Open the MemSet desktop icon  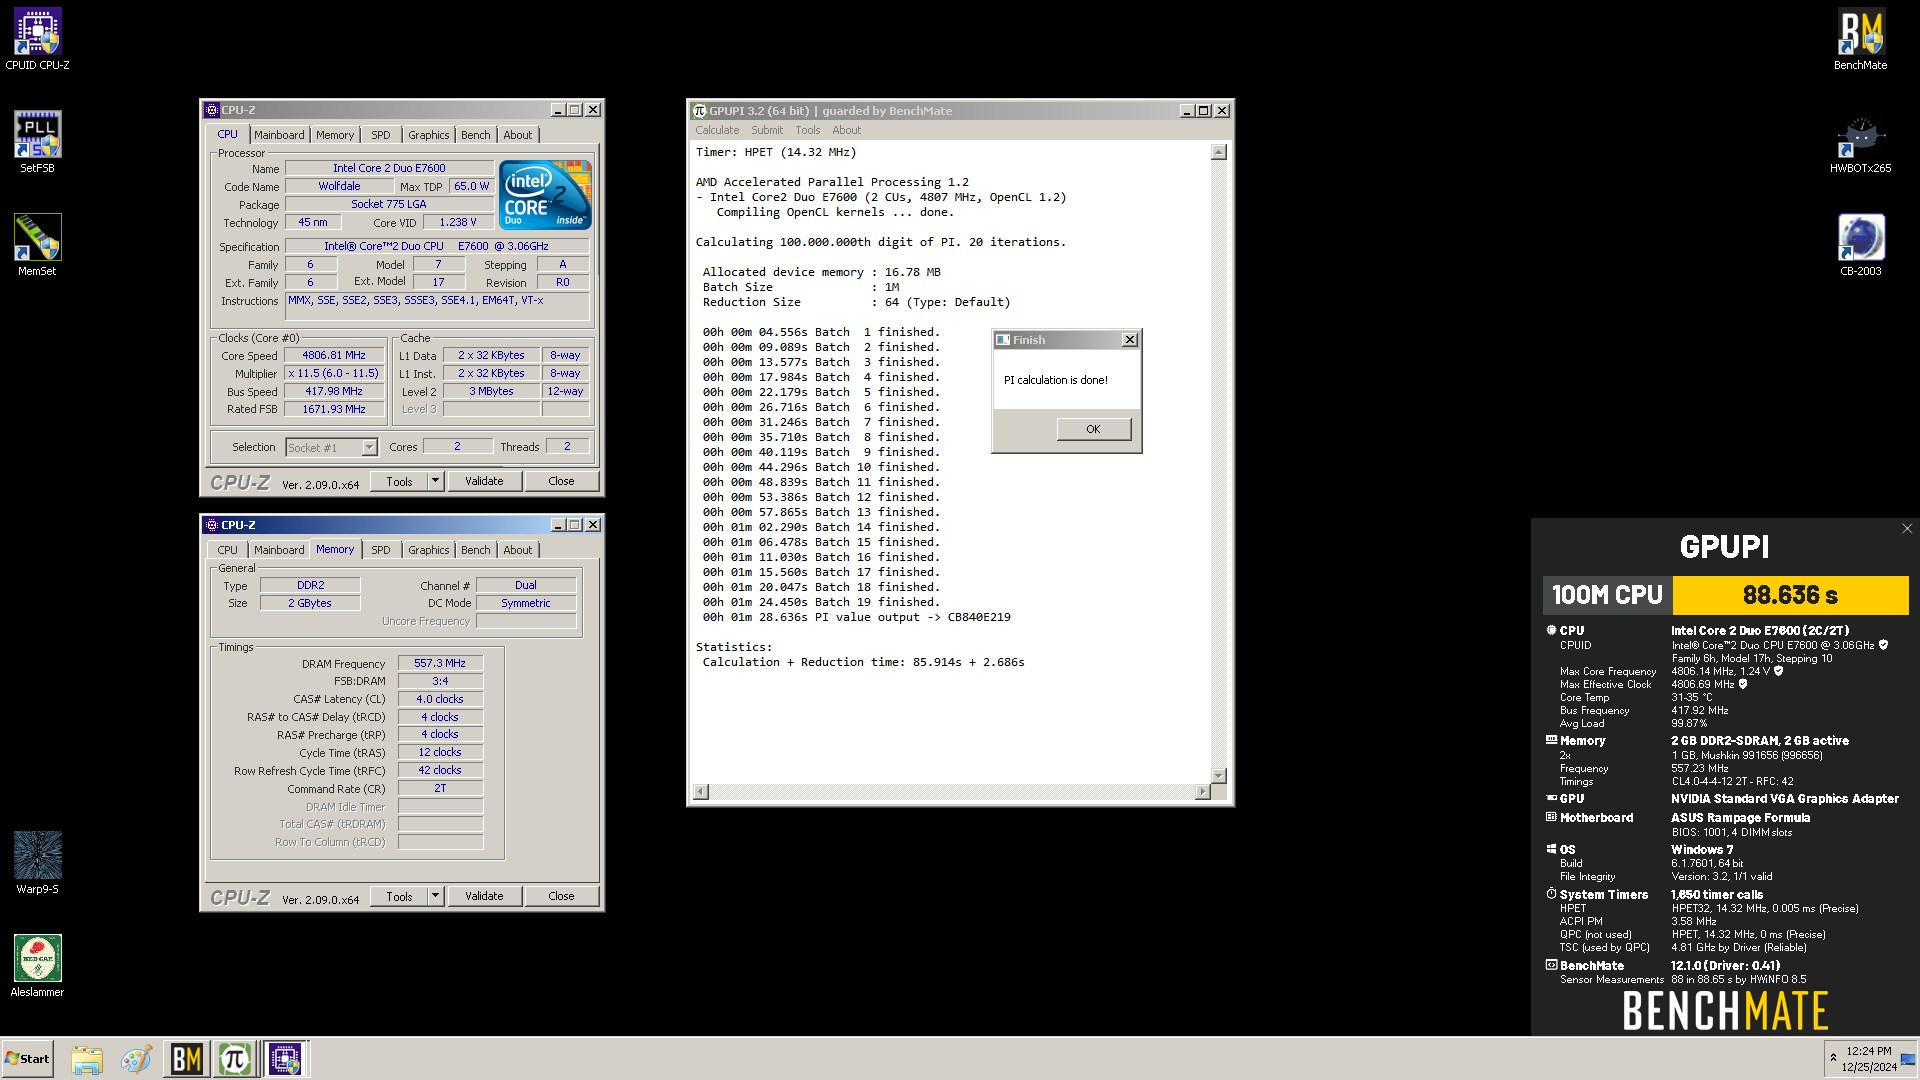point(37,245)
